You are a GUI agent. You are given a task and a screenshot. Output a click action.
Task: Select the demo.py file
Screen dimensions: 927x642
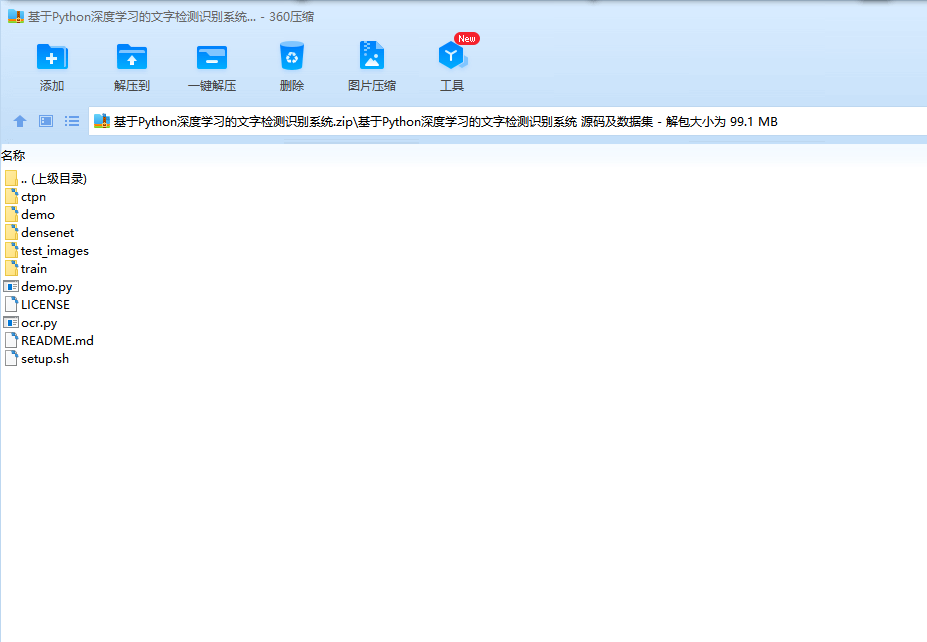click(x=38, y=287)
